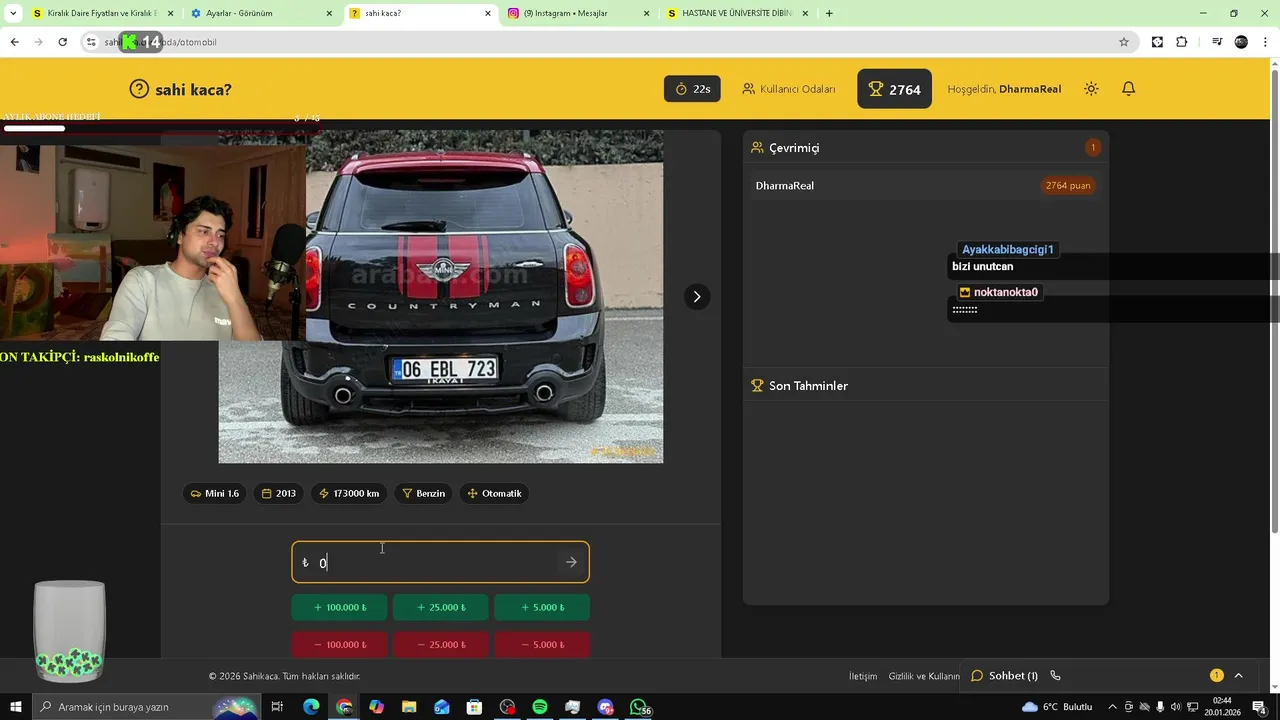This screenshot has width=1280, height=720.
Task: Show next car photo with arrow
Action: tap(697, 296)
